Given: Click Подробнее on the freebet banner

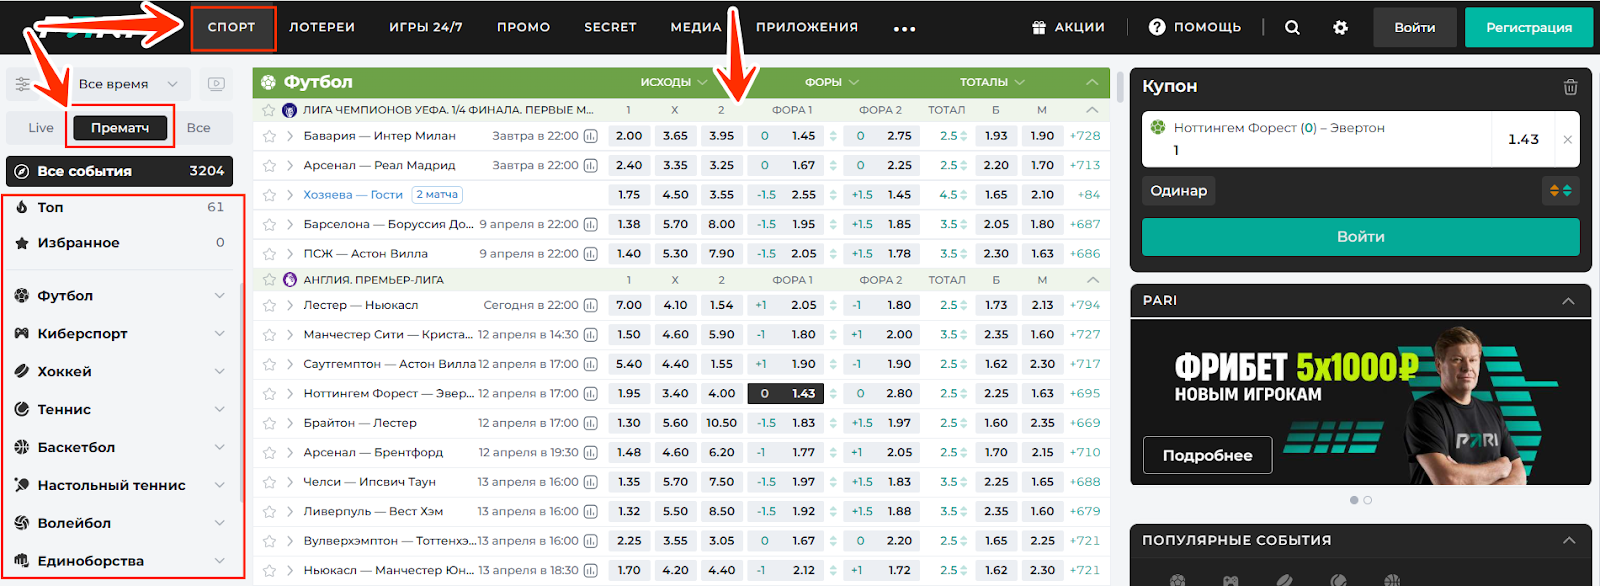Looking at the screenshot, I should (1207, 455).
